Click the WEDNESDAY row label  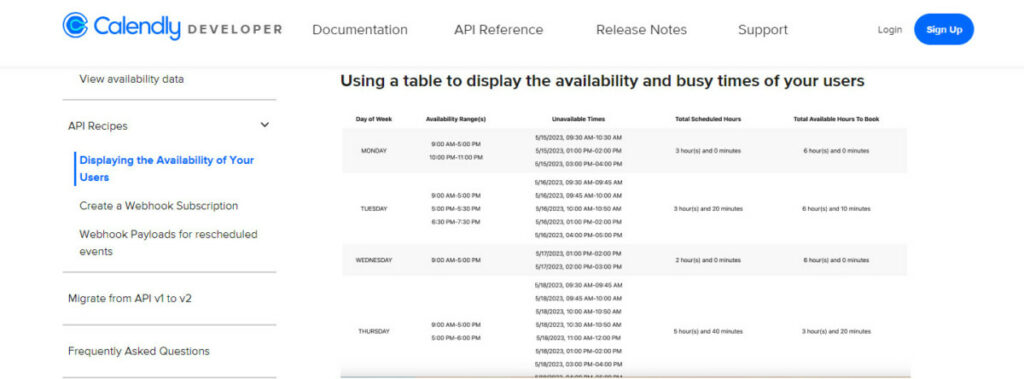tap(374, 260)
